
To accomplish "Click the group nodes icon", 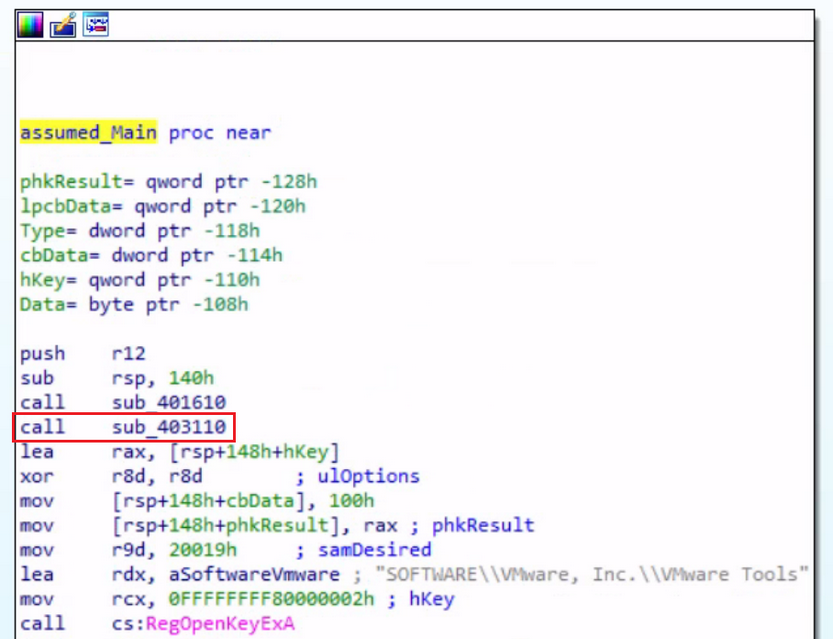I will tap(96, 24).
